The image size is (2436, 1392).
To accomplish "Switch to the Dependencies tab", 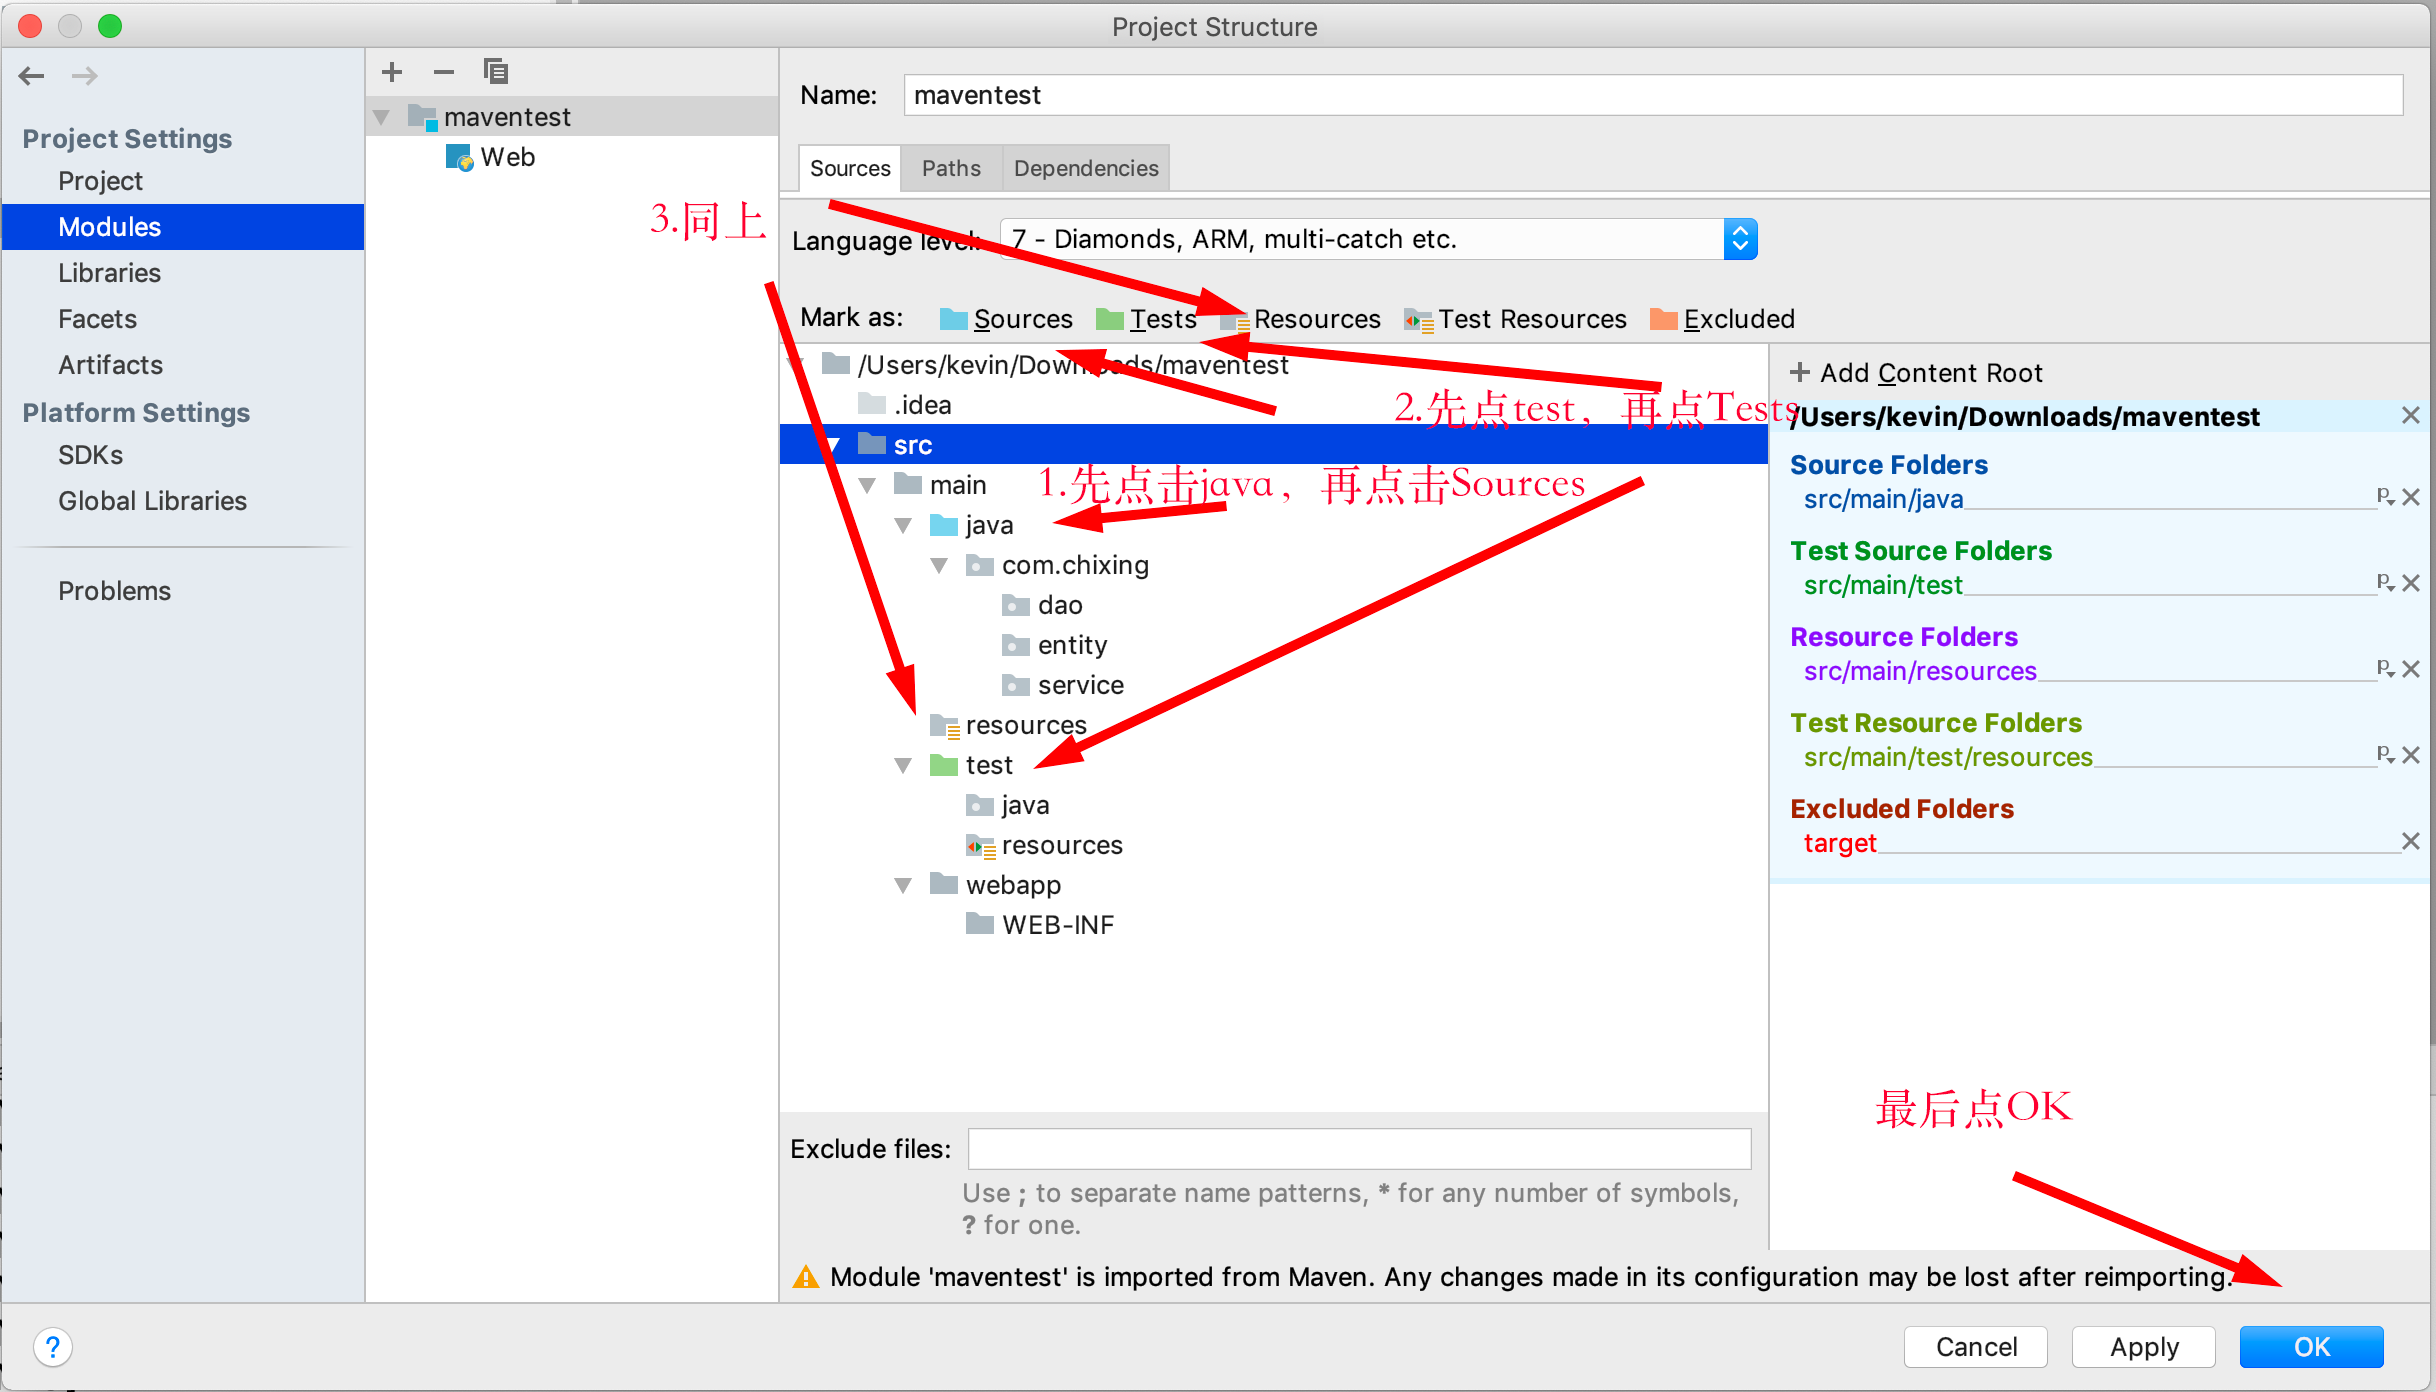I will (x=1085, y=168).
